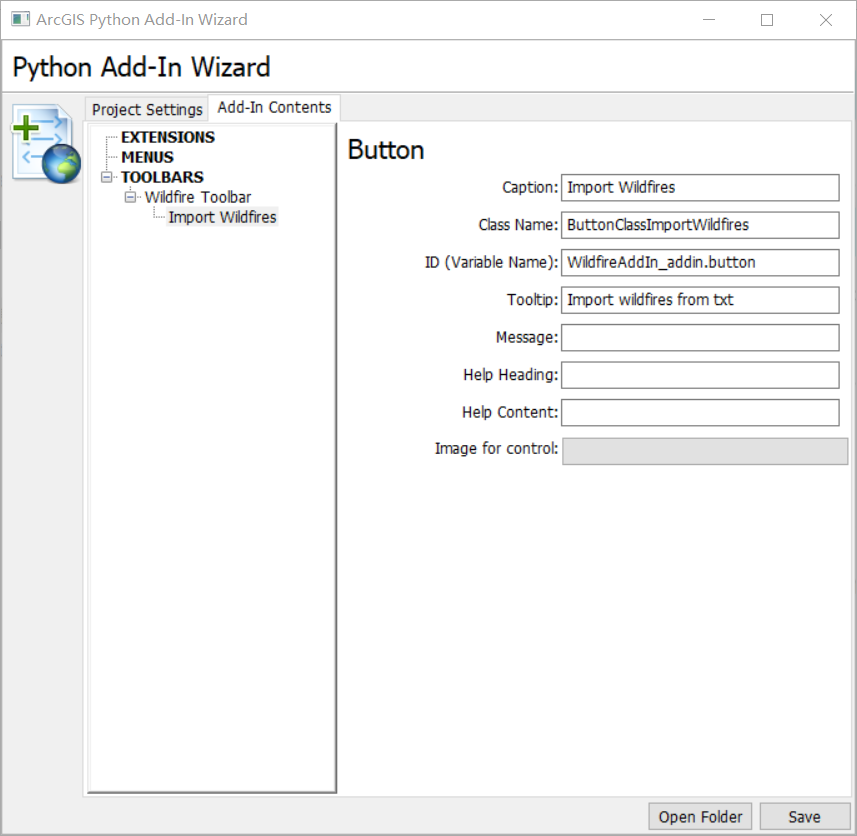Select EXTENSIONS in the tree

click(x=167, y=137)
